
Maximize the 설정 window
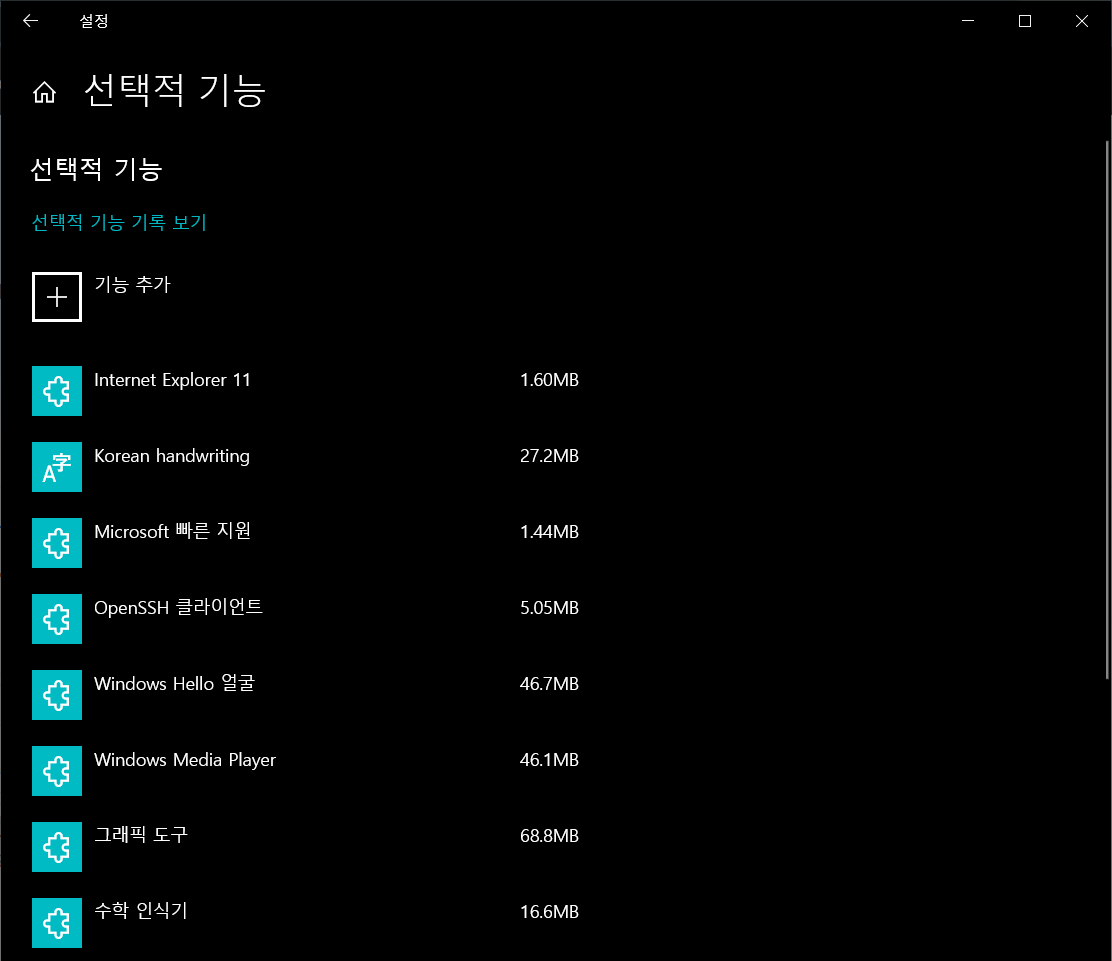point(1025,21)
